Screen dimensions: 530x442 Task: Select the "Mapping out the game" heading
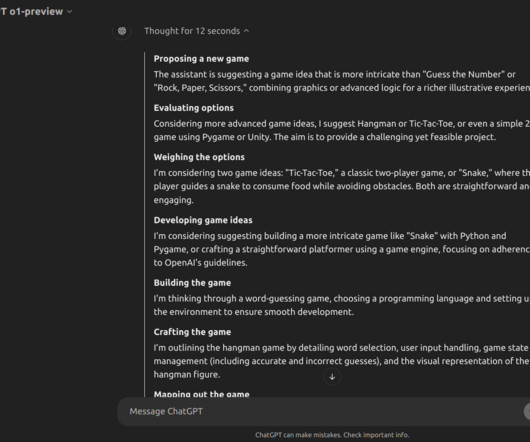click(x=201, y=394)
